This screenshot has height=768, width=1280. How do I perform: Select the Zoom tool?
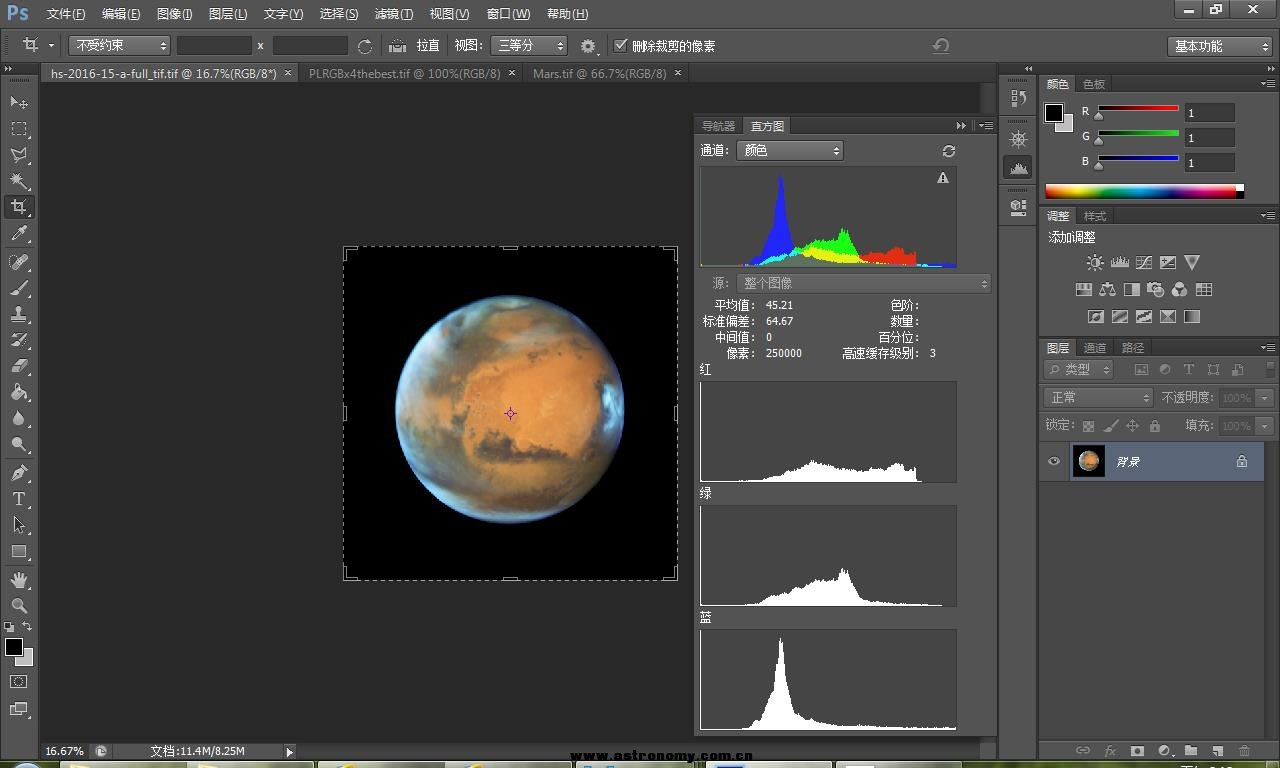[19, 606]
